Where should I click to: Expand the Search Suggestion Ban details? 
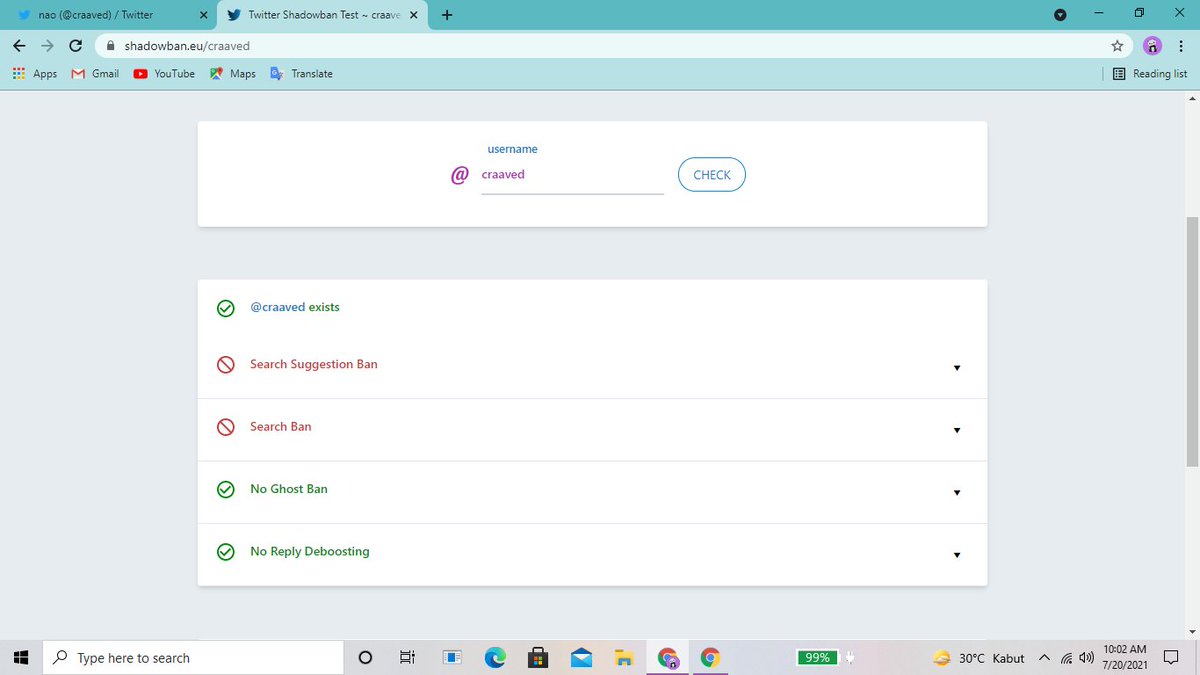[957, 368]
